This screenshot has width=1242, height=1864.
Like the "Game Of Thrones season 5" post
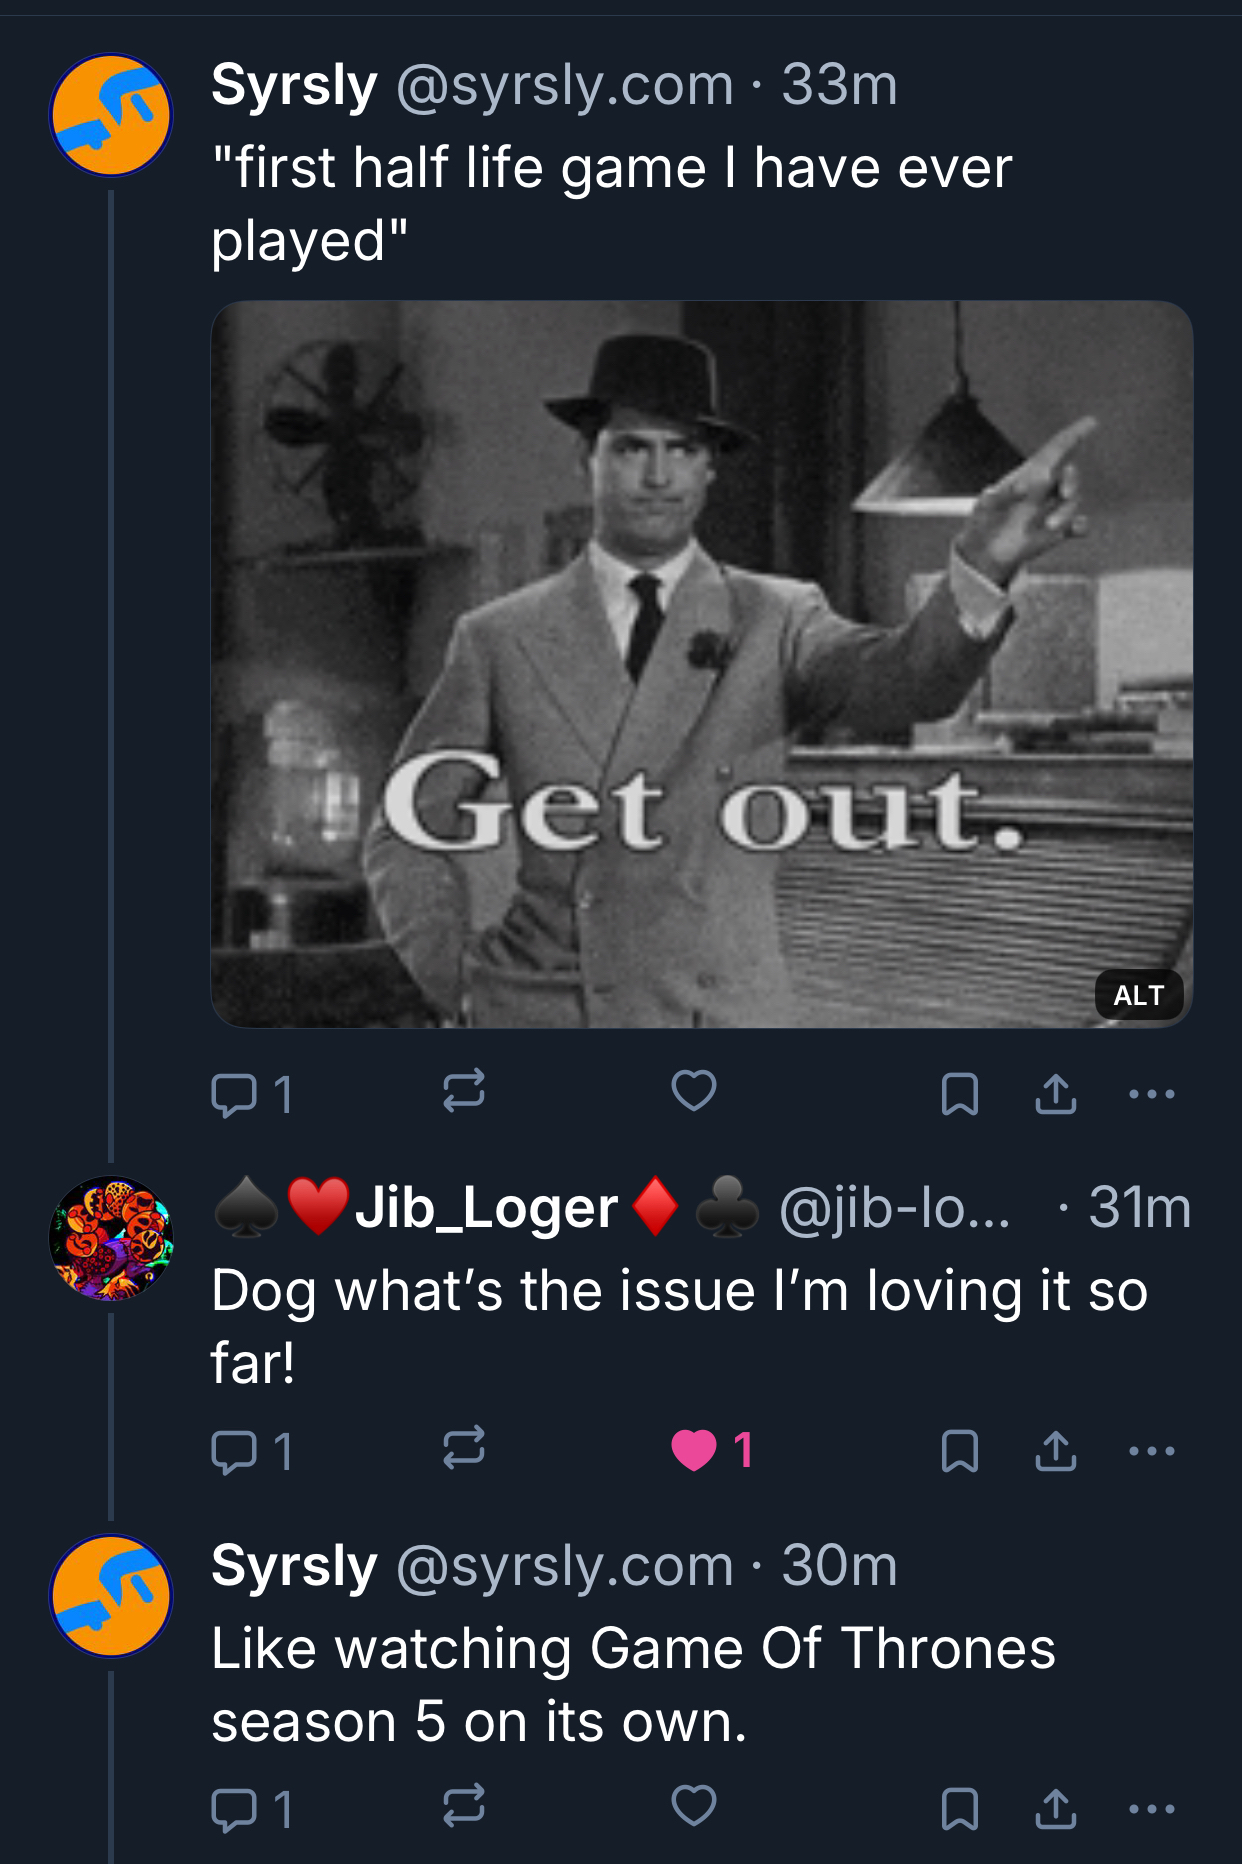pyautogui.click(x=694, y=1806)
